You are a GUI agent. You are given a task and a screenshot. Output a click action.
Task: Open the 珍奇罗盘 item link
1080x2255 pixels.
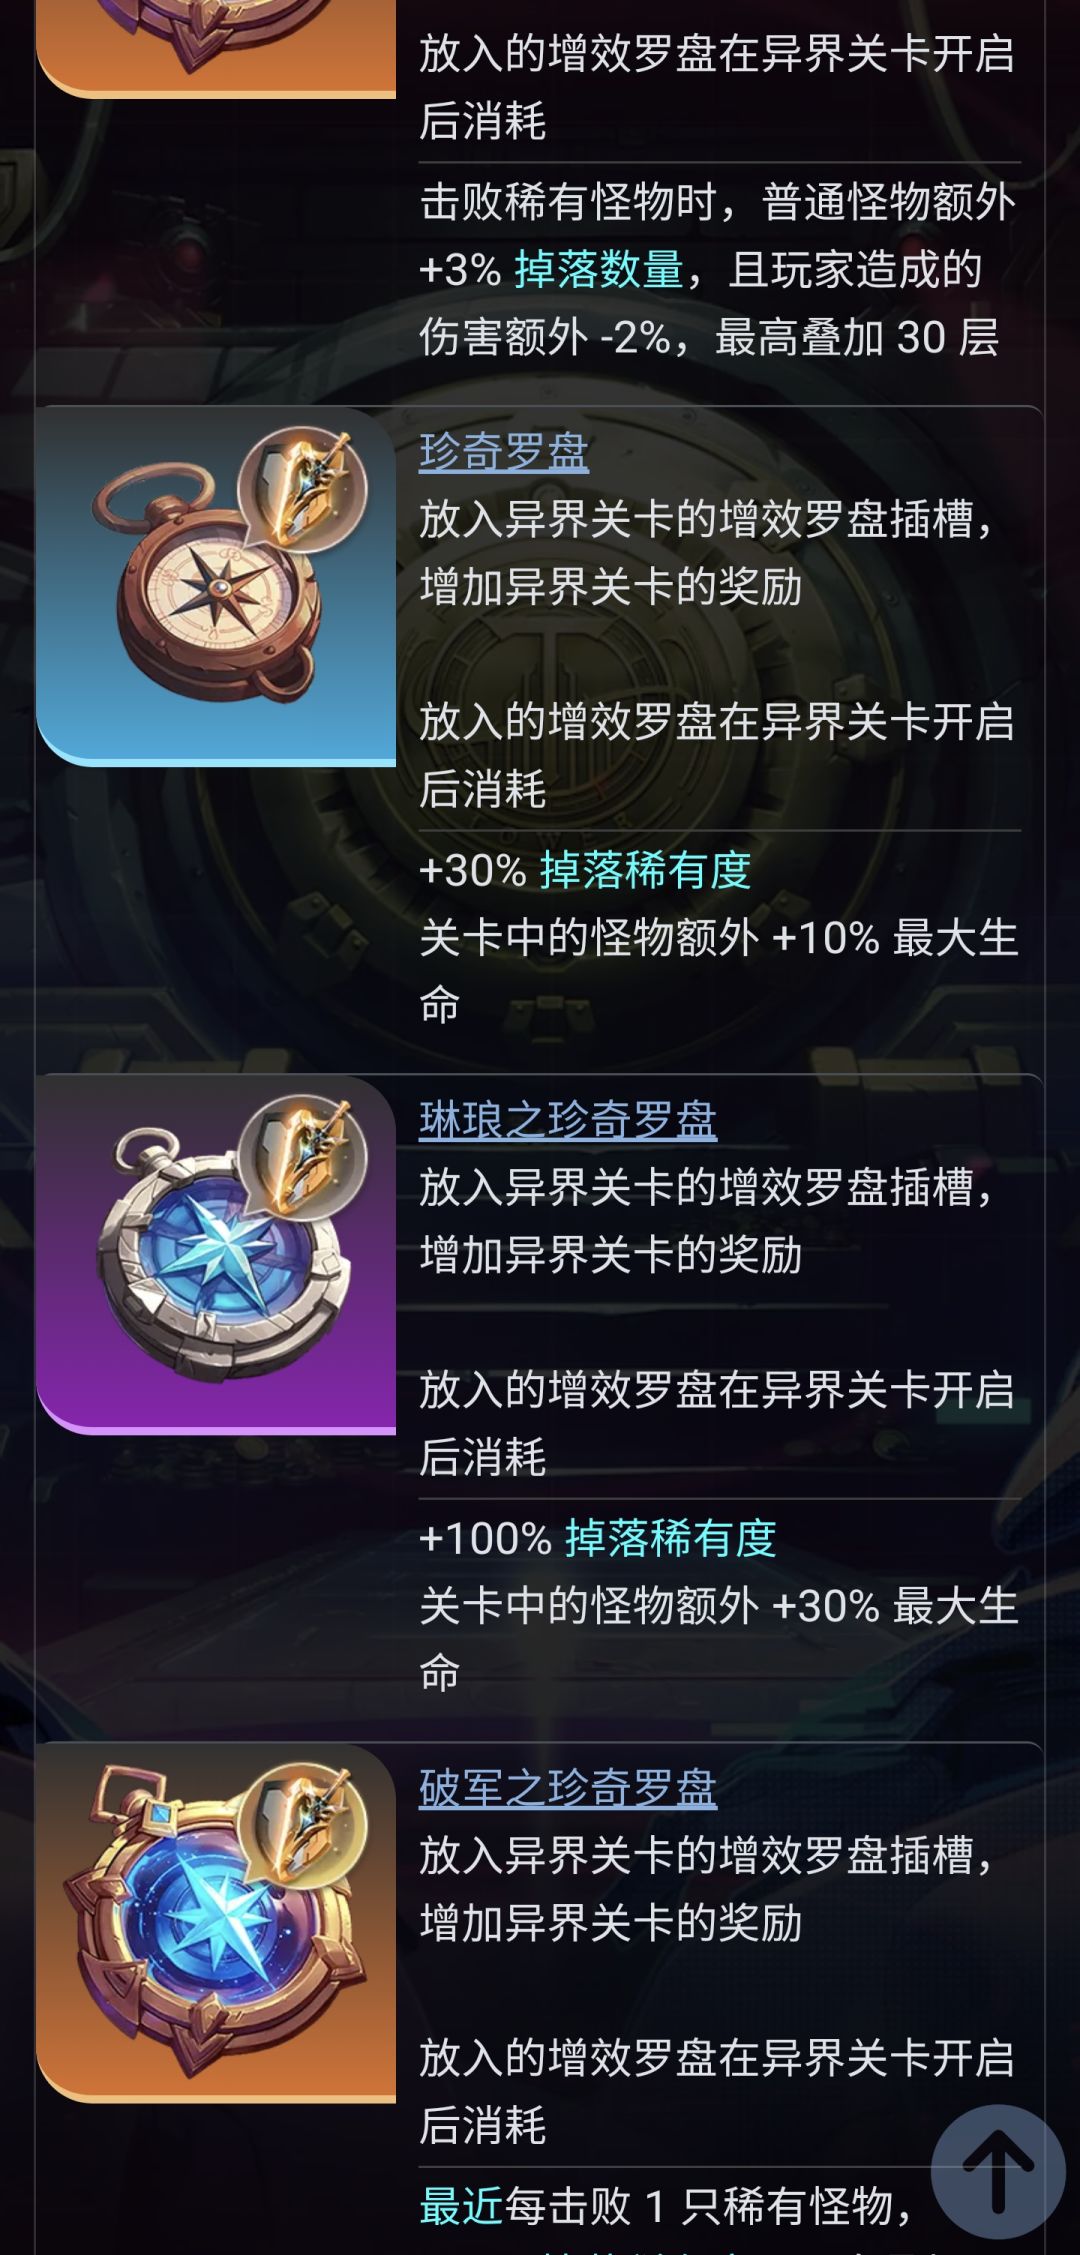(504, 452)
